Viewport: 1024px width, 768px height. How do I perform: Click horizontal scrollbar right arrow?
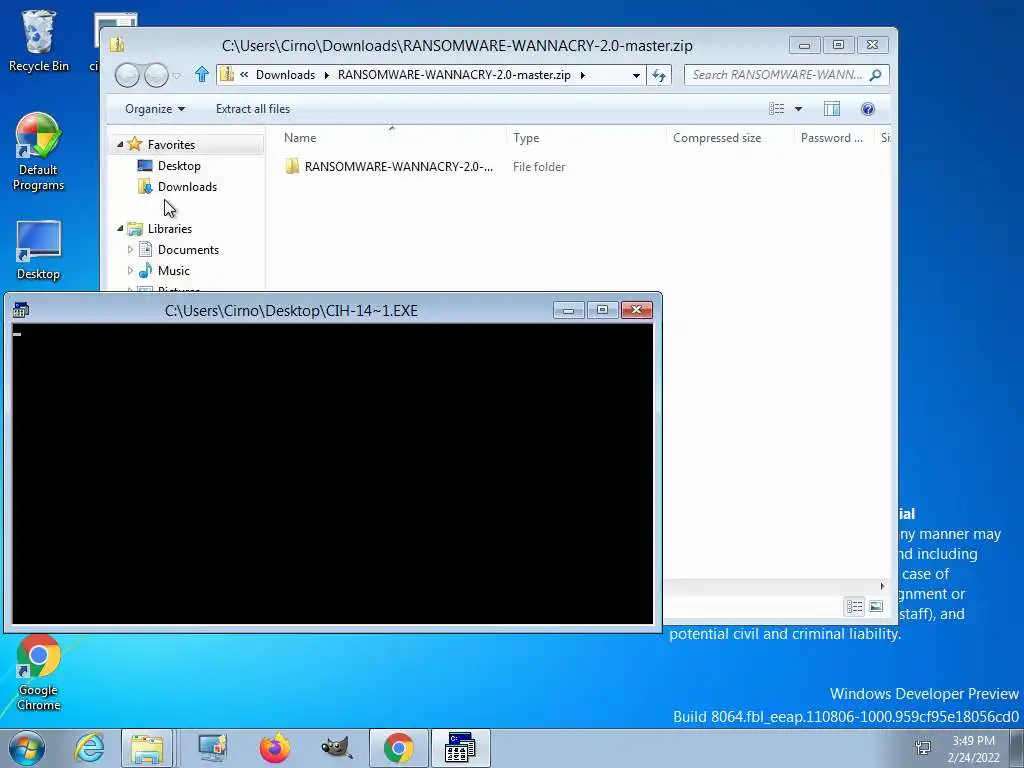coord(882,586)
